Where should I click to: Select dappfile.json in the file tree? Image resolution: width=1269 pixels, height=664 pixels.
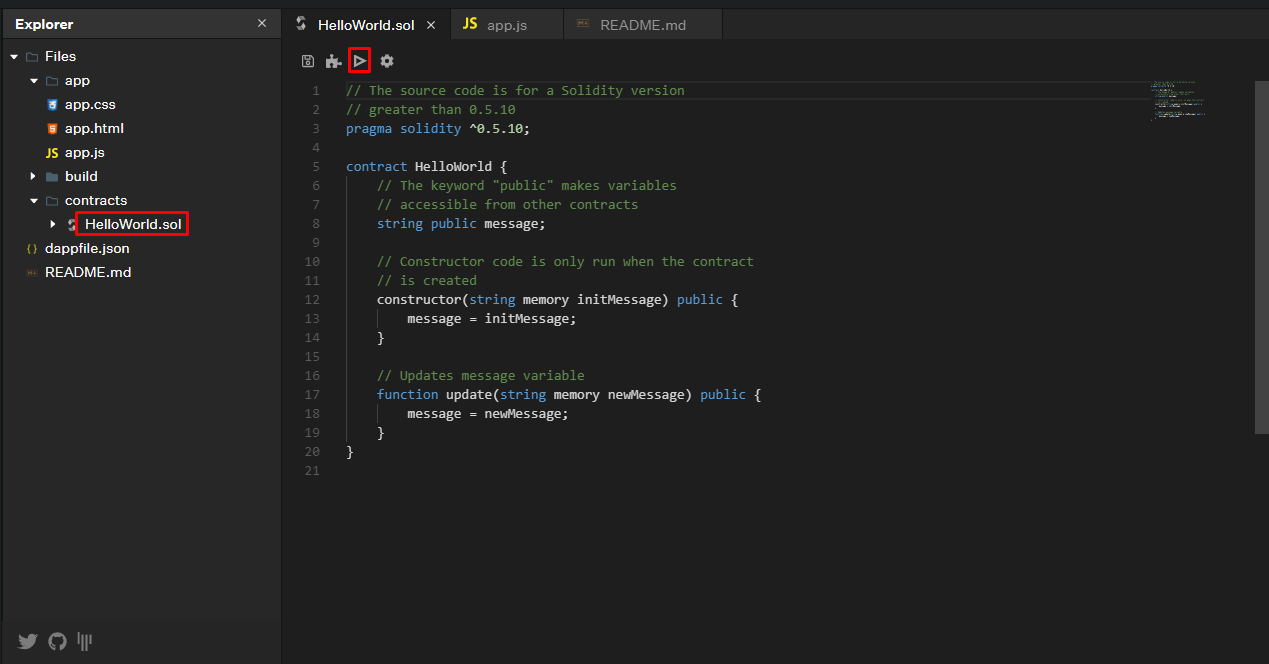(x=87, y=249)
